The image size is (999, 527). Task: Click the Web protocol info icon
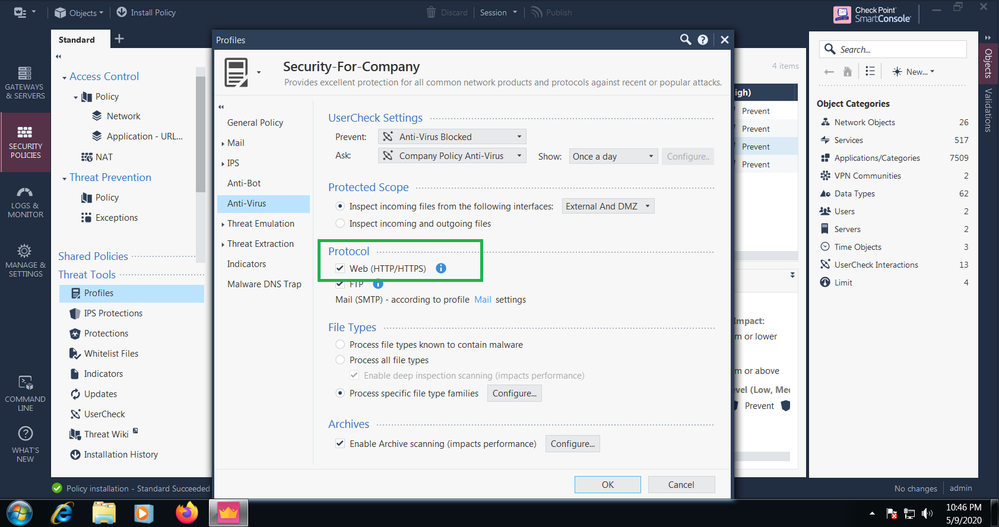coord(441,268)
